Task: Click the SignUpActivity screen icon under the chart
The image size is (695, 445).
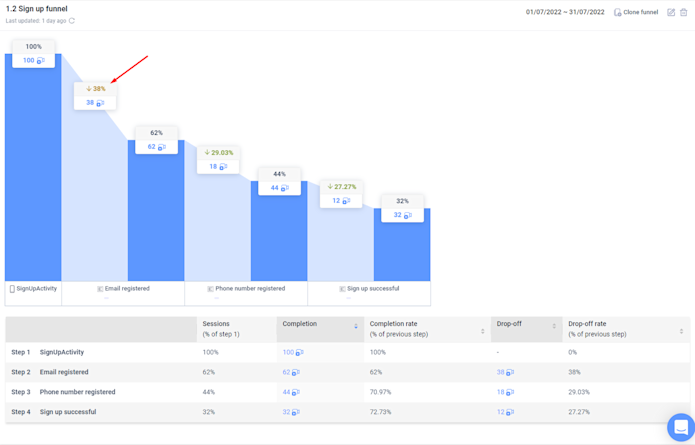Action: [x=12, y=289]
